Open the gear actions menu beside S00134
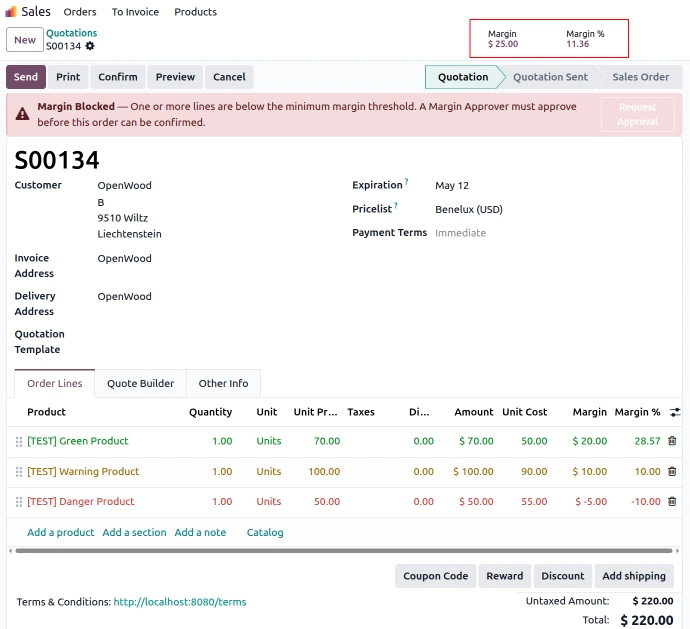690x629 pixels. (90, 46)
